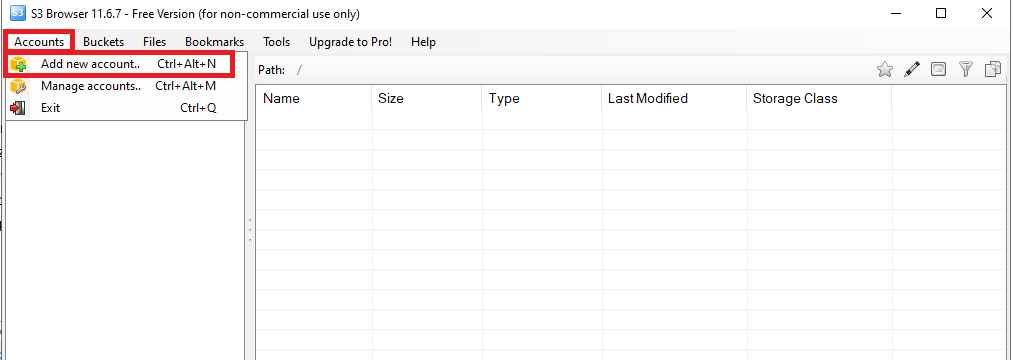Click the pencil edit path icon
The height and width of the screenshot is (360, 1013).
pos(912,69)
